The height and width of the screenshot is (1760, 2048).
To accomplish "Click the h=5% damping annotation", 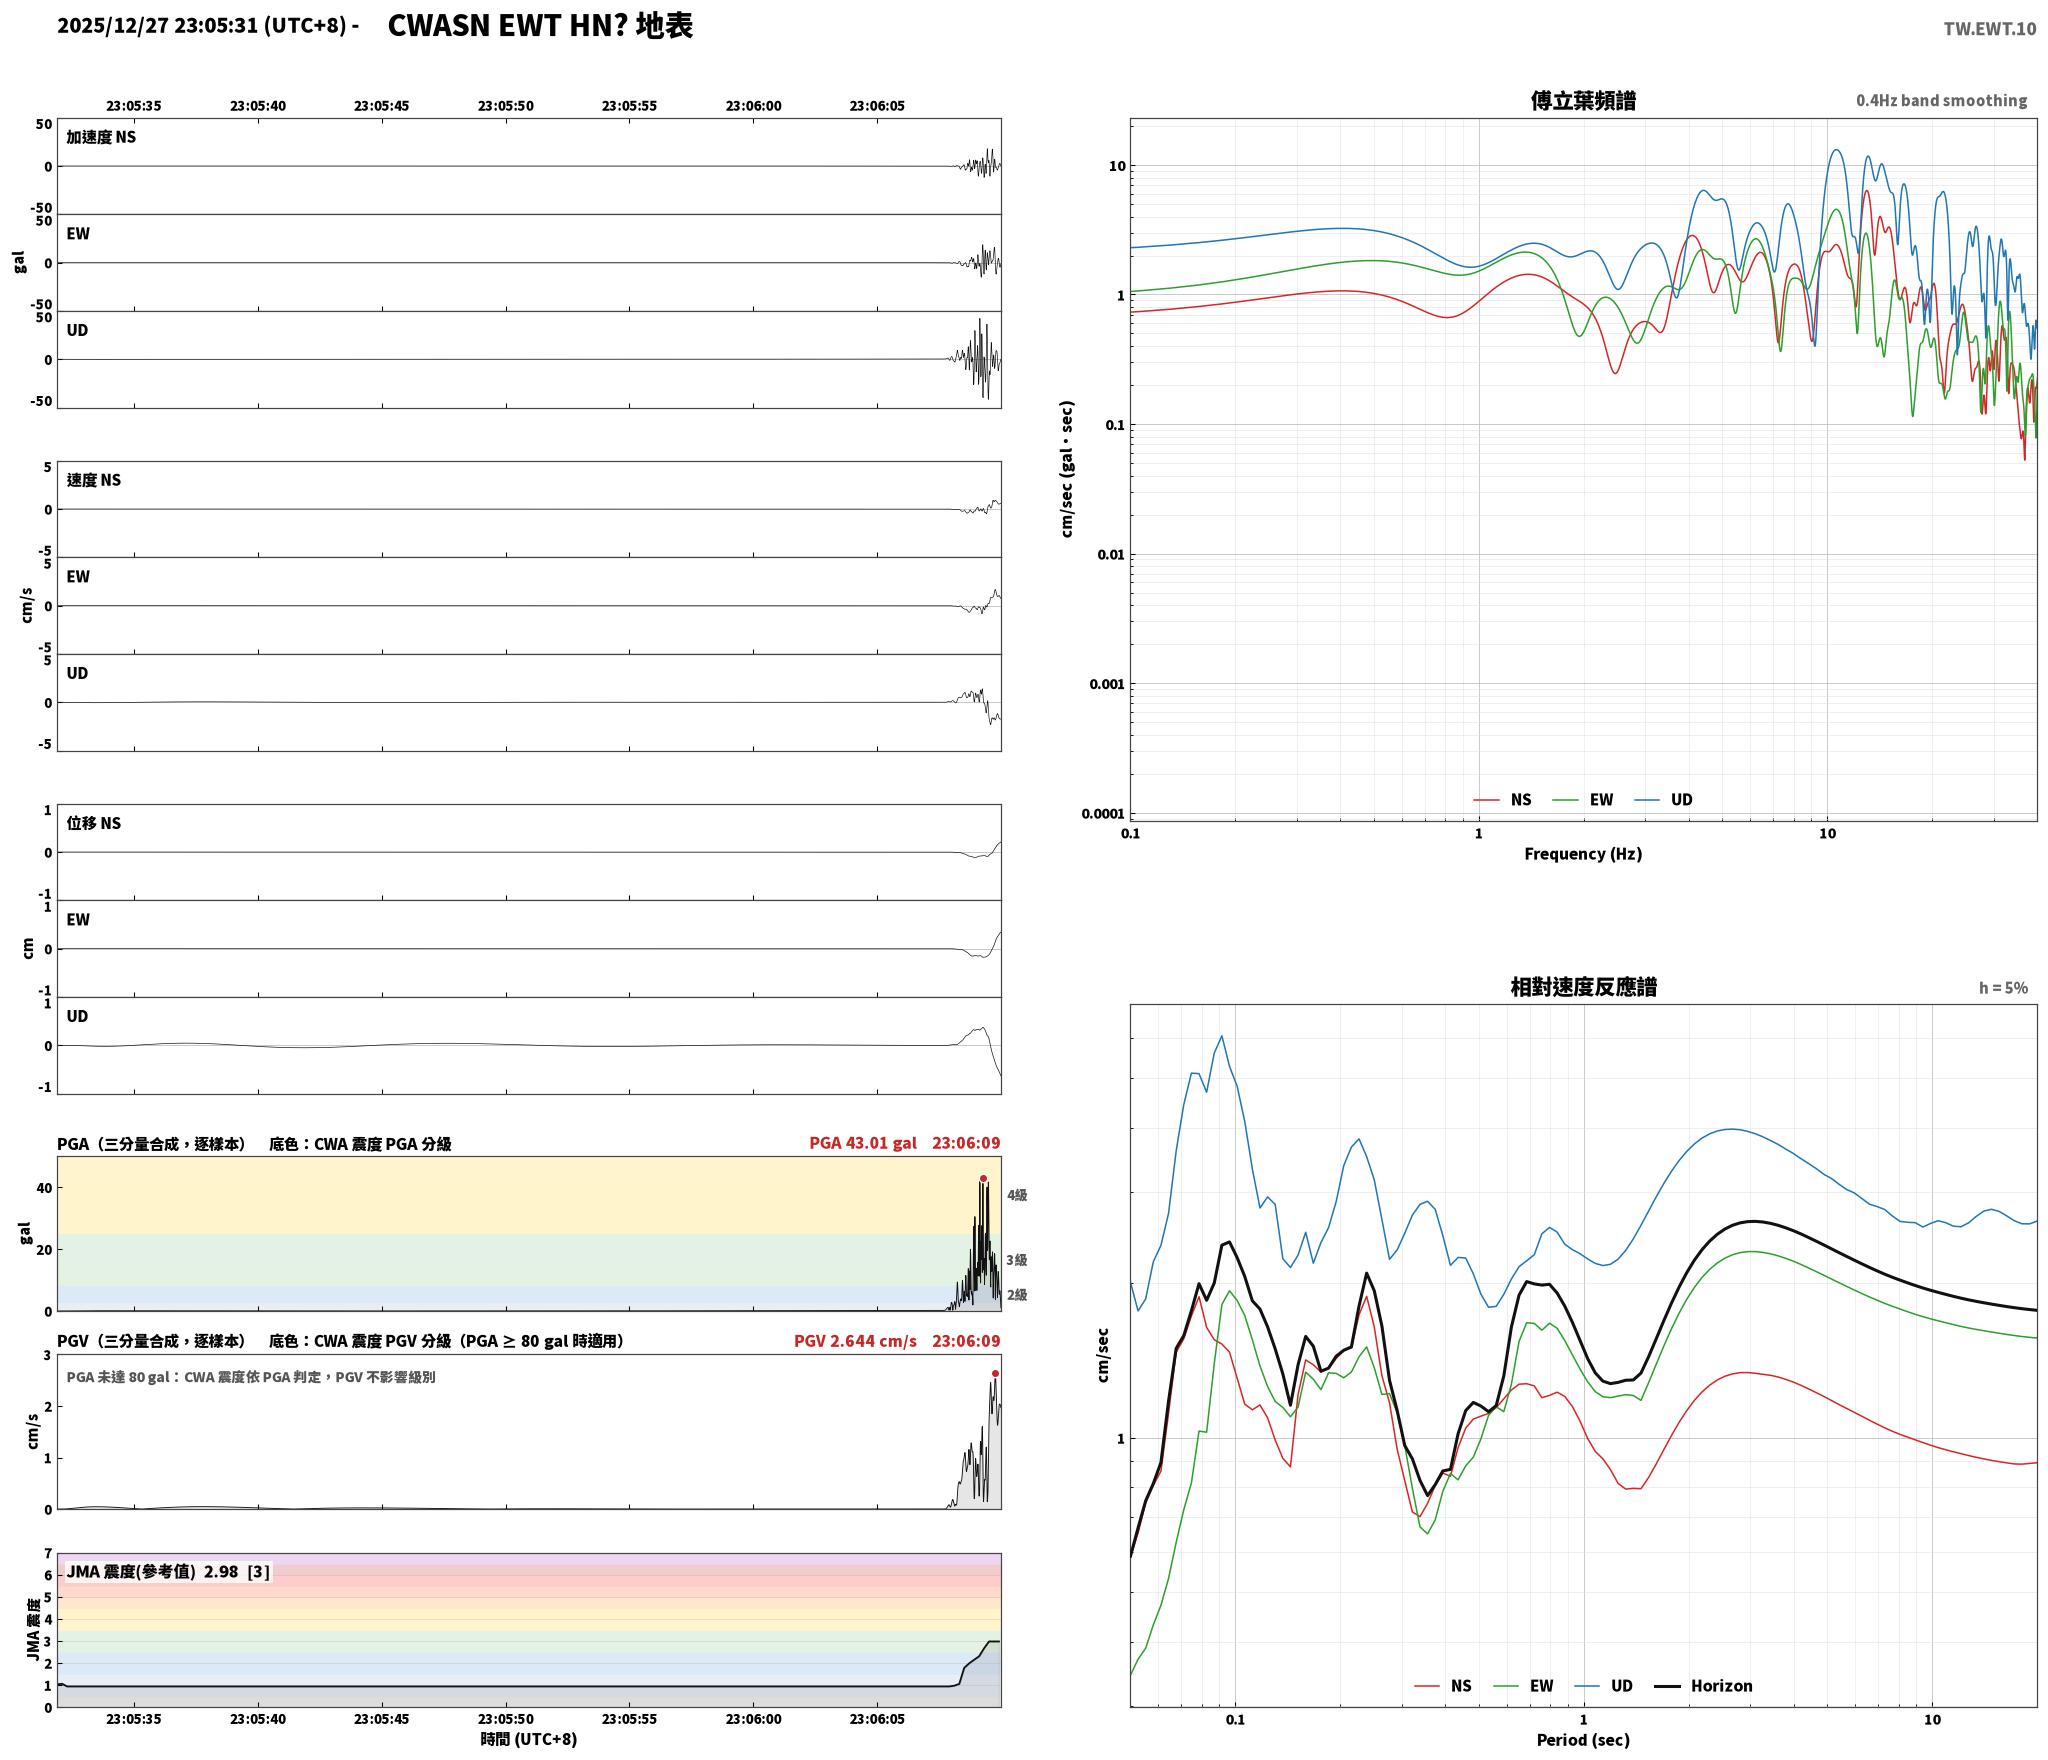I will pos(2003,988).
